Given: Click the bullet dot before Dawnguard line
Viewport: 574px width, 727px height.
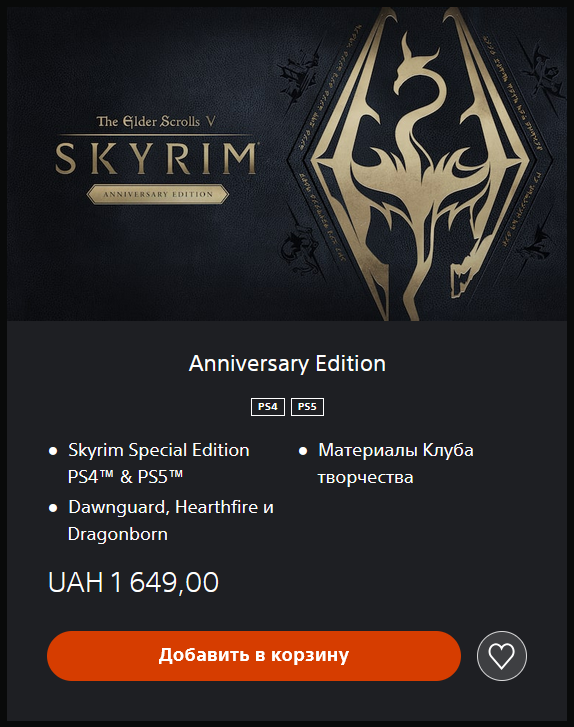Looking at the screenshot, I should [x=53, y=508].
